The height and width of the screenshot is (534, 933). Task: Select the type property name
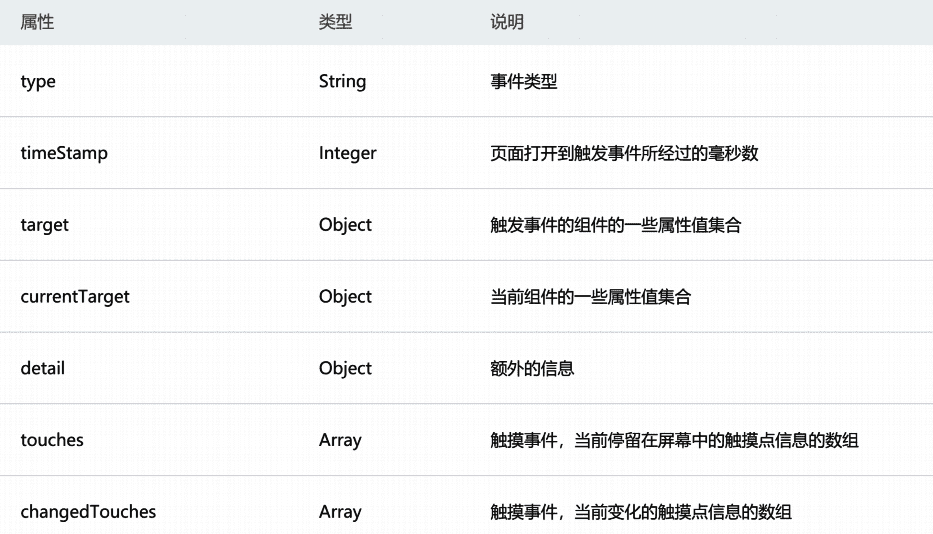[38, 82]
